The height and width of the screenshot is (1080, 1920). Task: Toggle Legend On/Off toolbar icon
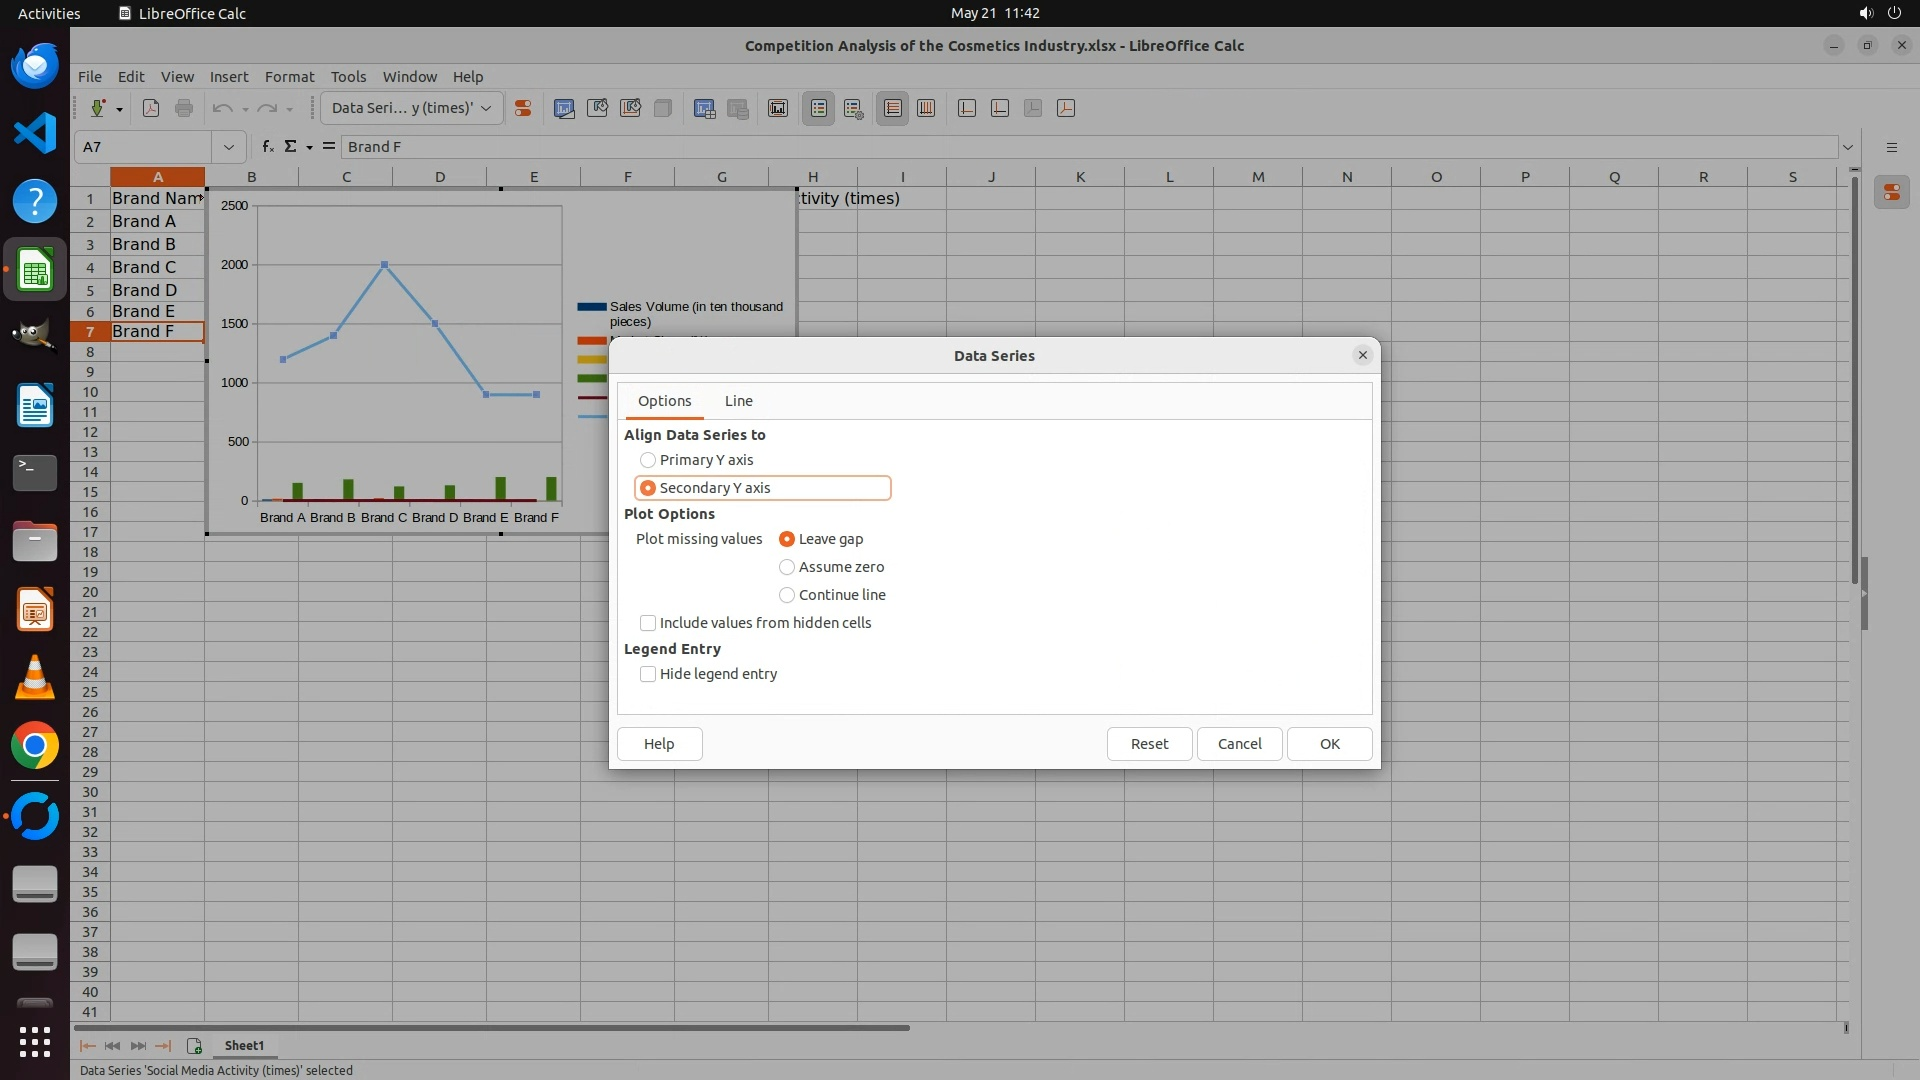point(819,108)
